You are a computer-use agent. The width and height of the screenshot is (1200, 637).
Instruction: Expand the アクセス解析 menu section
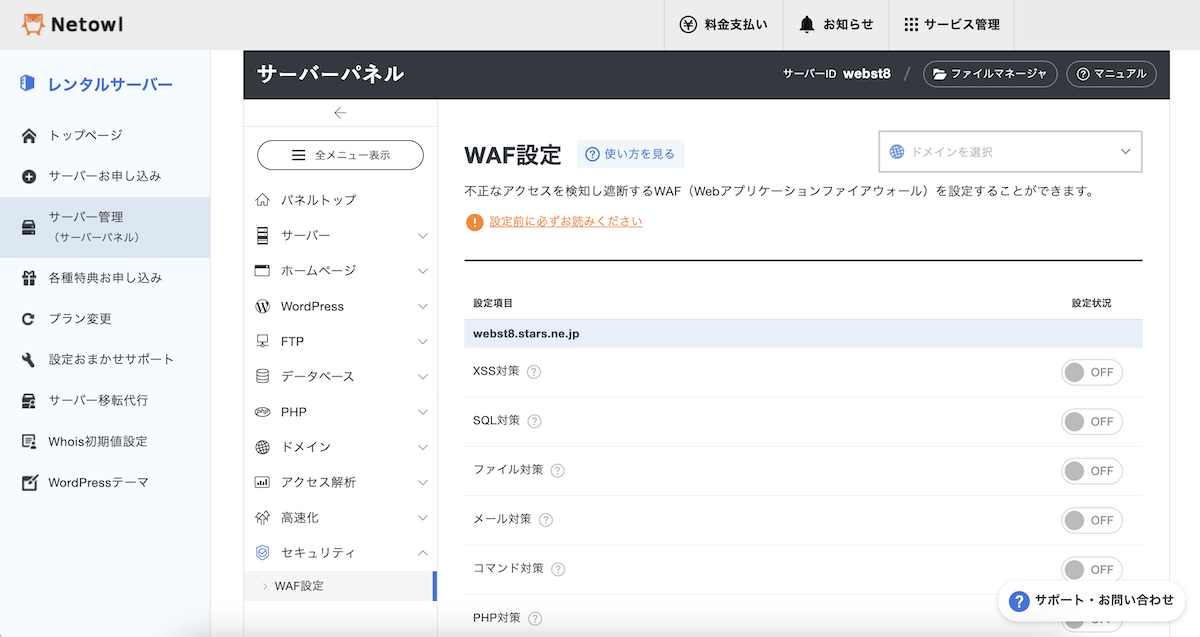tap(340, 482)
